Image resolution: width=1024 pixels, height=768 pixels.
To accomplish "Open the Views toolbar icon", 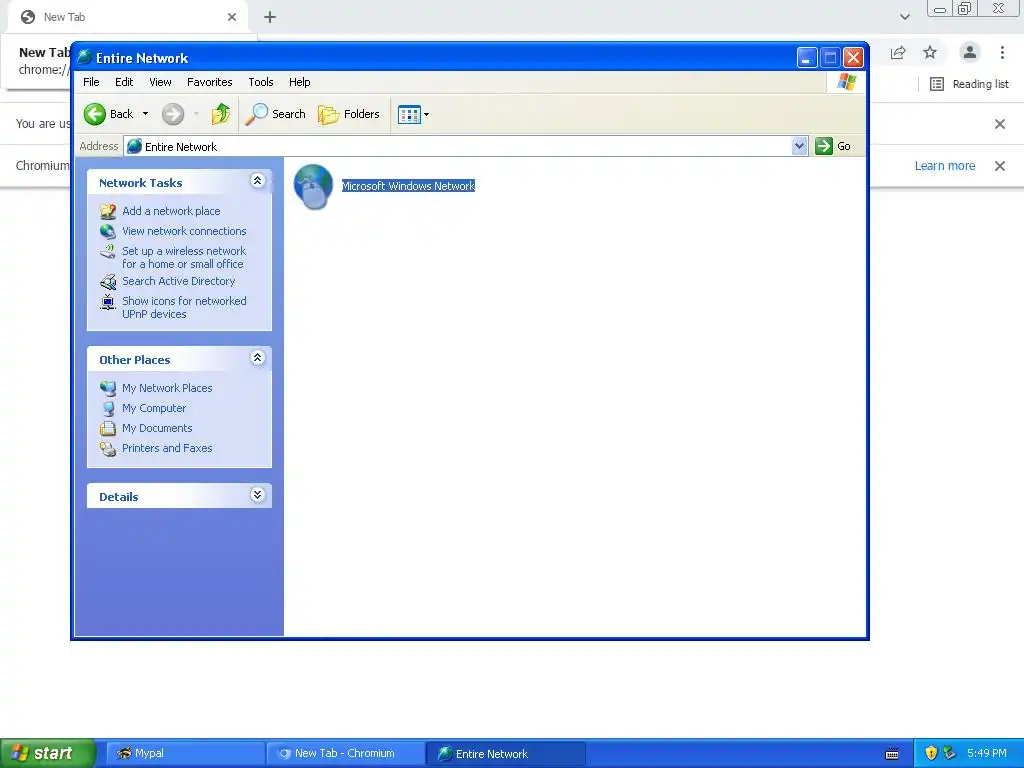I will [409, 114].
